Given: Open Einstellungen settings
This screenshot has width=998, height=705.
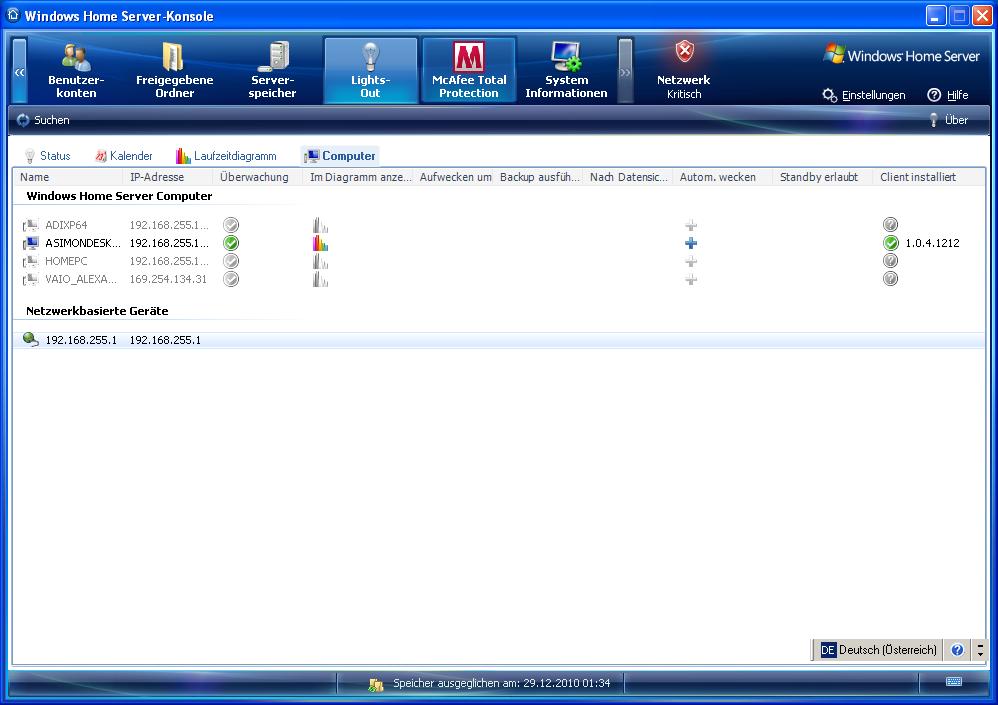Looking at the screenshot, I should point(864,95).
